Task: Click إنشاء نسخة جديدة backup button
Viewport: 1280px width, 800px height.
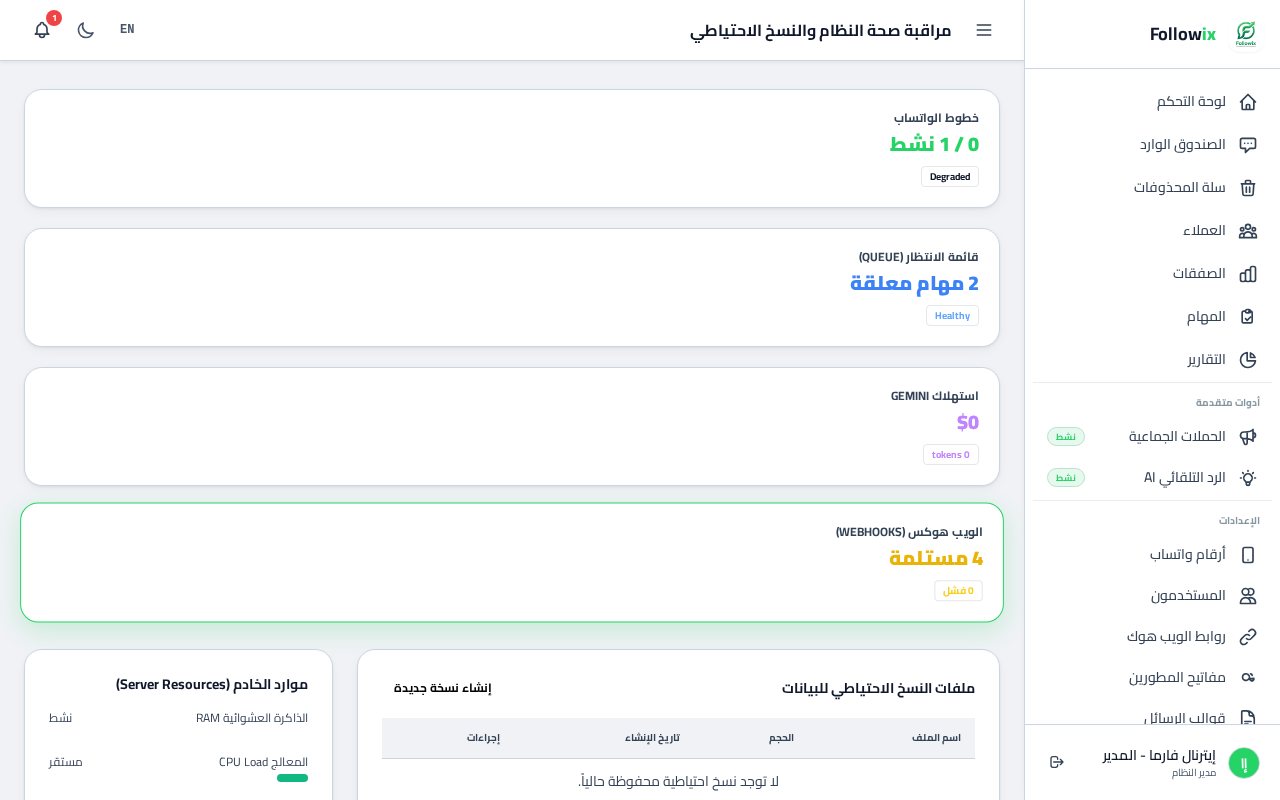Action: point(442,688)
